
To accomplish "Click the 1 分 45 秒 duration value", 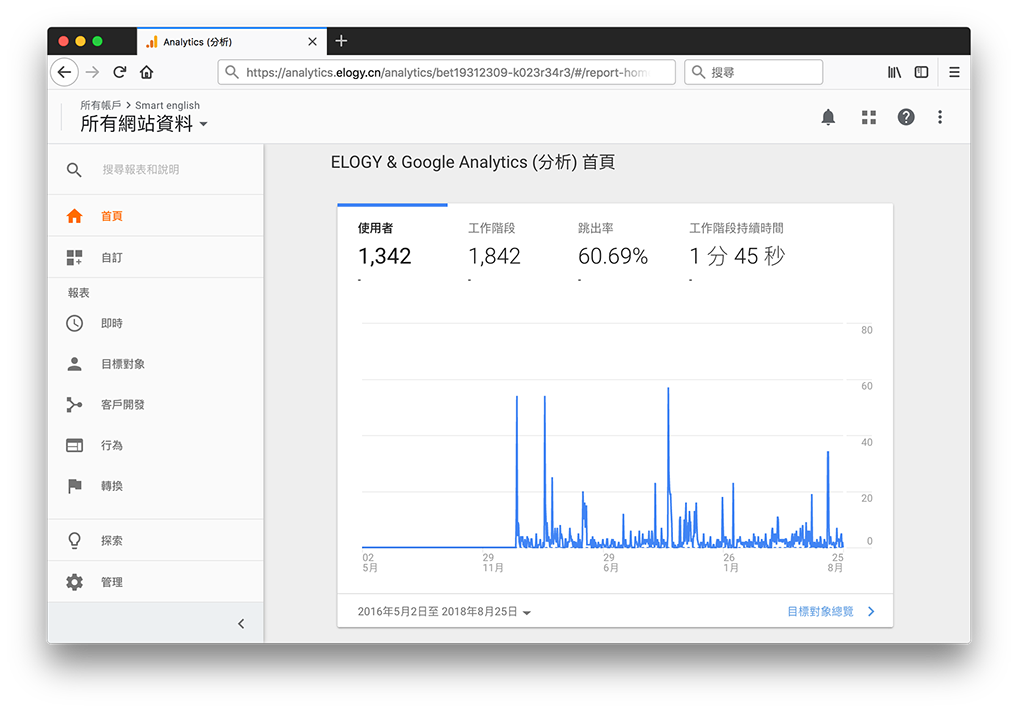I will pyautogui.click(x=737, y=256).
